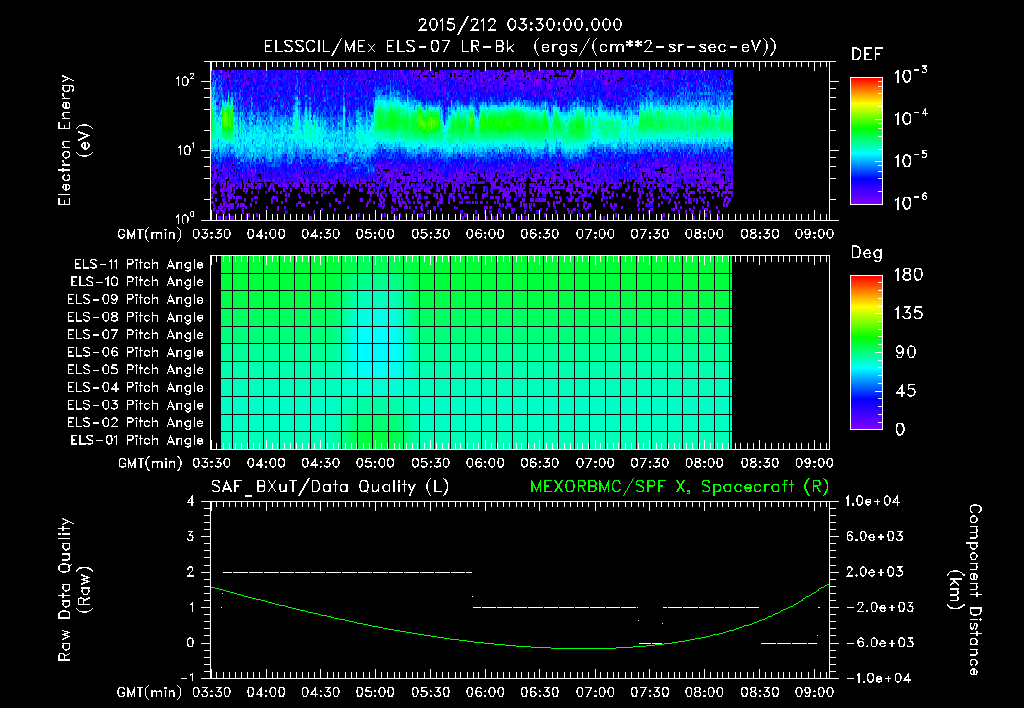Image resolution: width=1024 pixels, height=708 pixels.
Task: Click the 45 value on Deg scale
Action: (x=906, y=391)
